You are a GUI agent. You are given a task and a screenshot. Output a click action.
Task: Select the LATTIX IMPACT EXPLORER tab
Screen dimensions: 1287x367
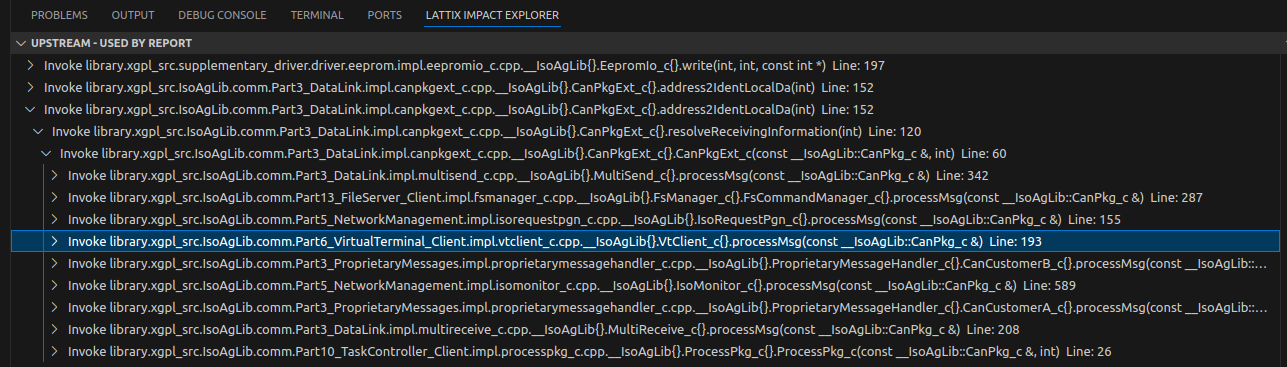pos(492,16)
